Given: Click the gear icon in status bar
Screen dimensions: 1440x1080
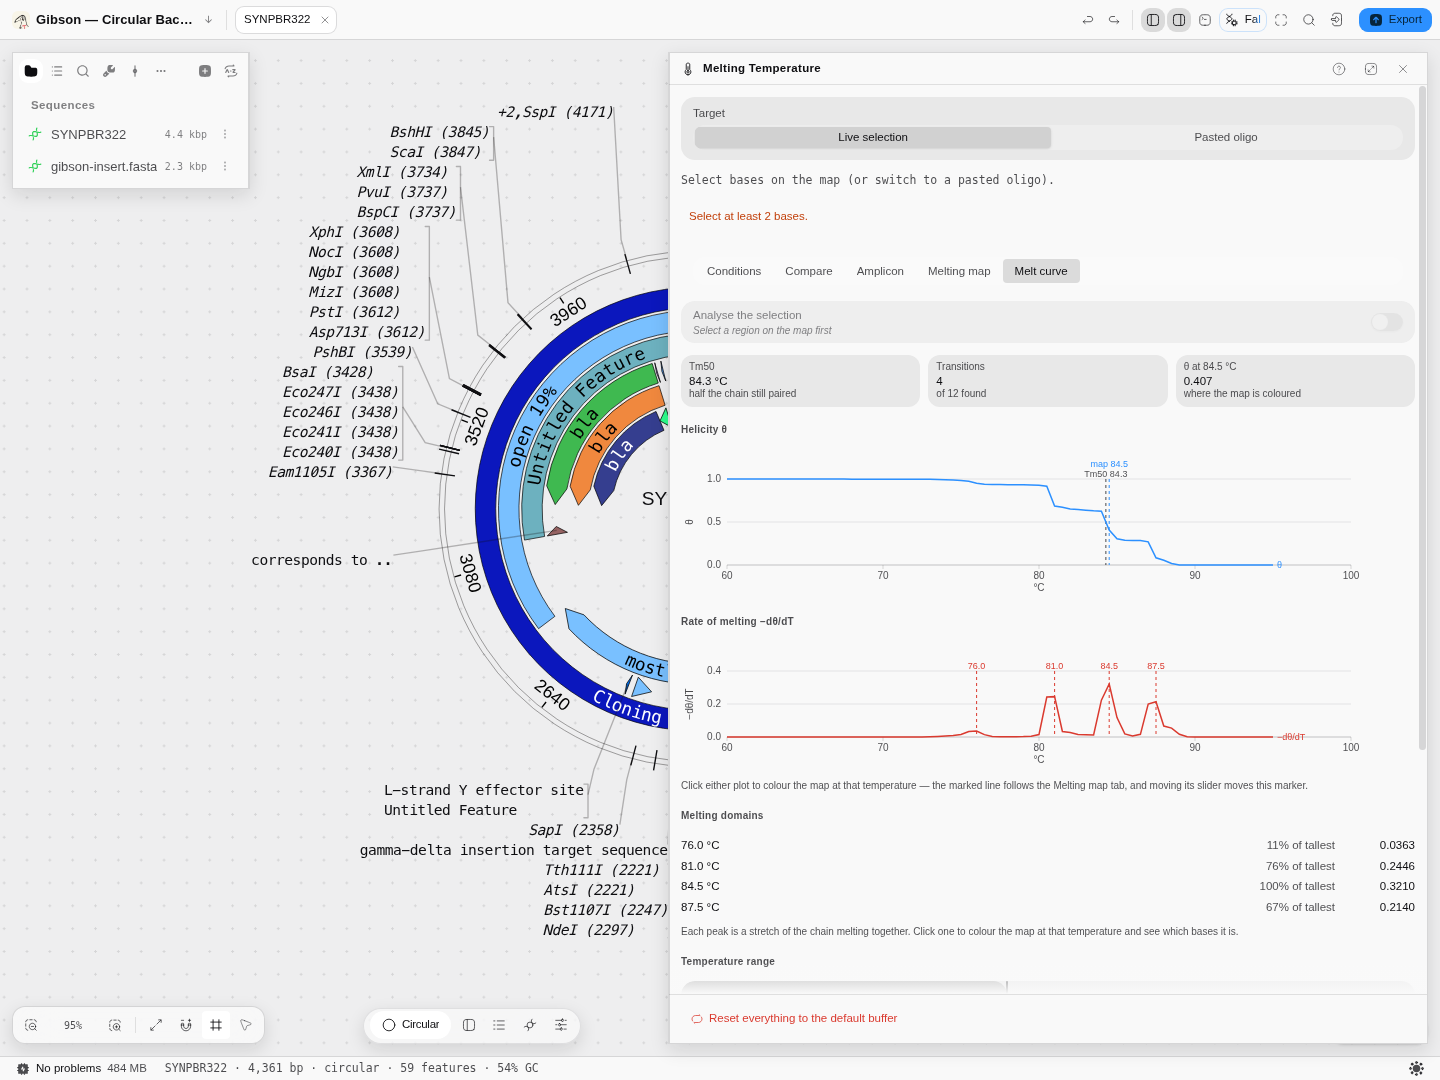Looking at the screenshot, I should point(23,1068).
